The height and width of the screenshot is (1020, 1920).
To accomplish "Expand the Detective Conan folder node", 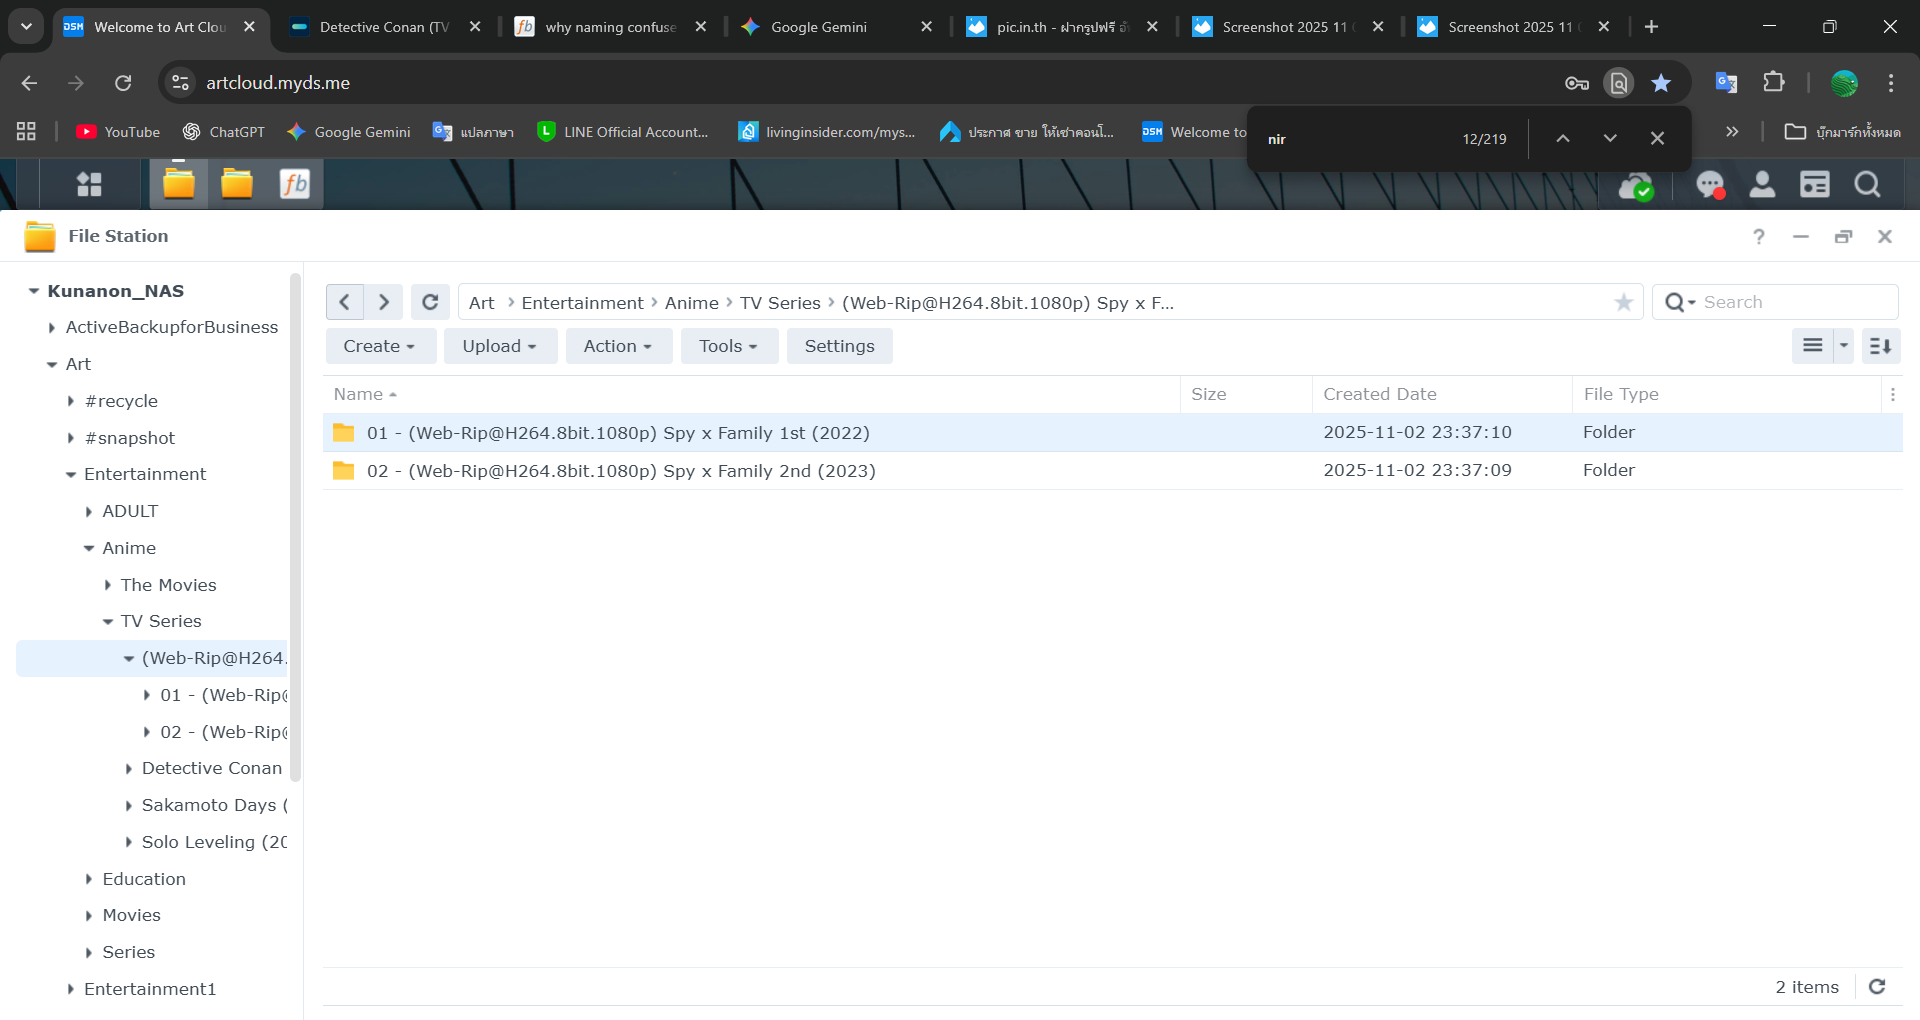I will [x=128, y=769].
